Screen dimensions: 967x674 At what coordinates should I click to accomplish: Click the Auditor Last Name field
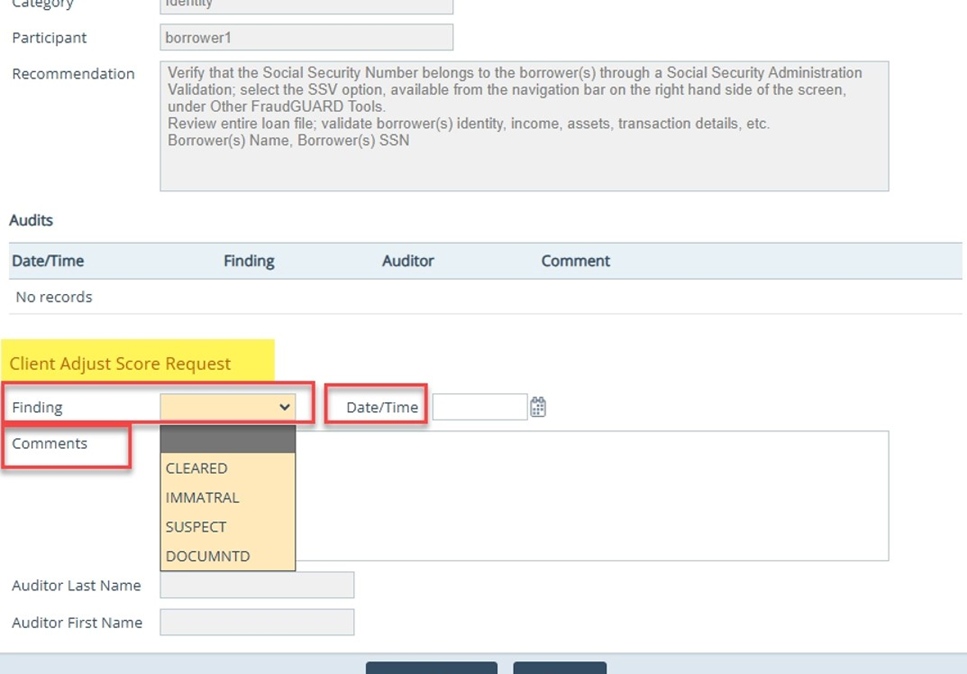tap(257, 585)
